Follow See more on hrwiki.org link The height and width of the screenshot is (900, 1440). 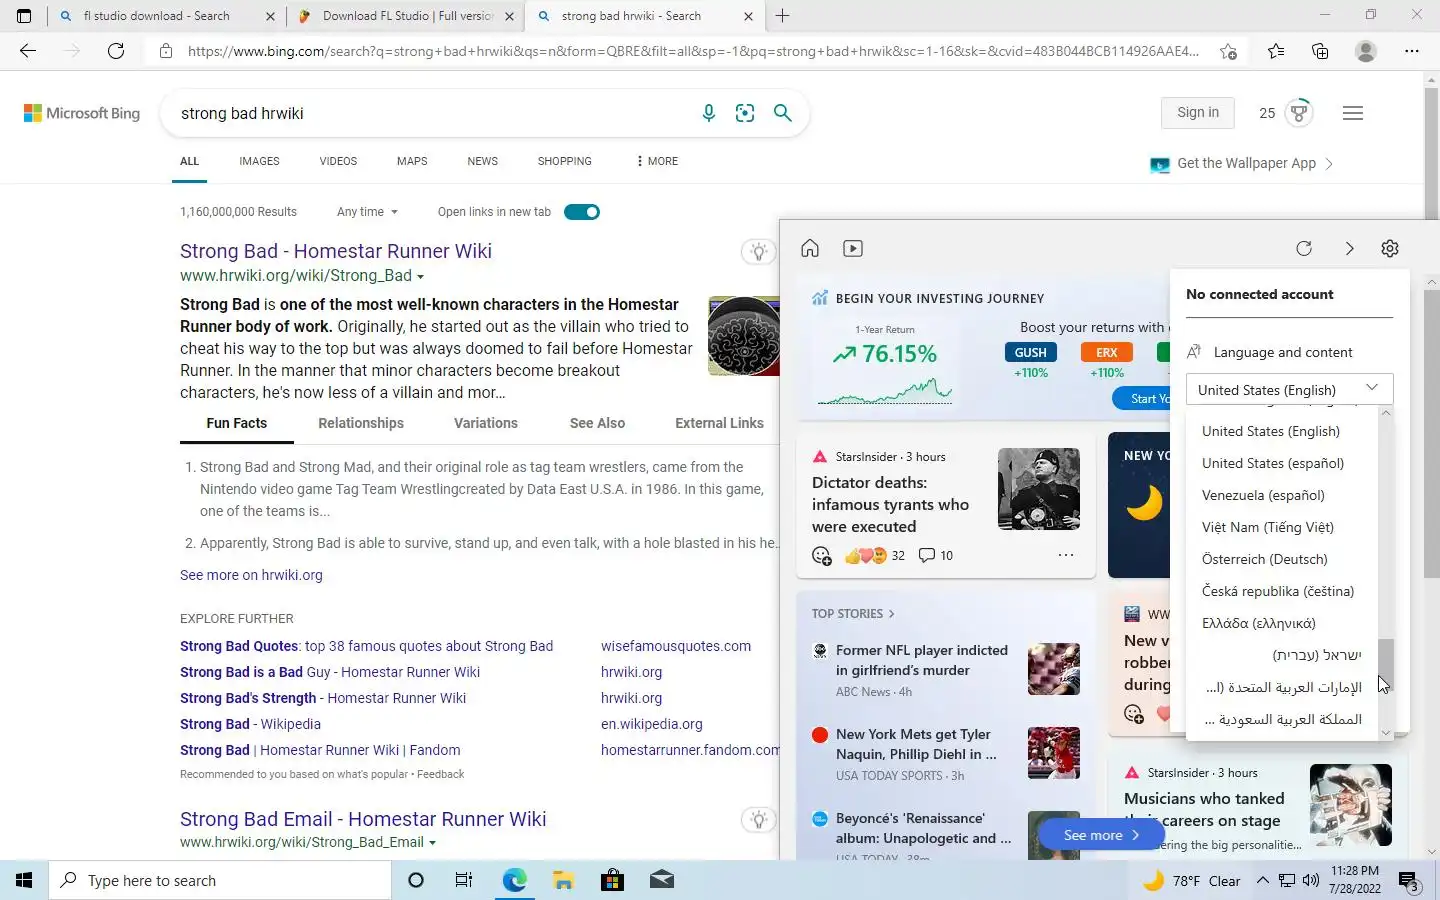click(x=251, y=575)
